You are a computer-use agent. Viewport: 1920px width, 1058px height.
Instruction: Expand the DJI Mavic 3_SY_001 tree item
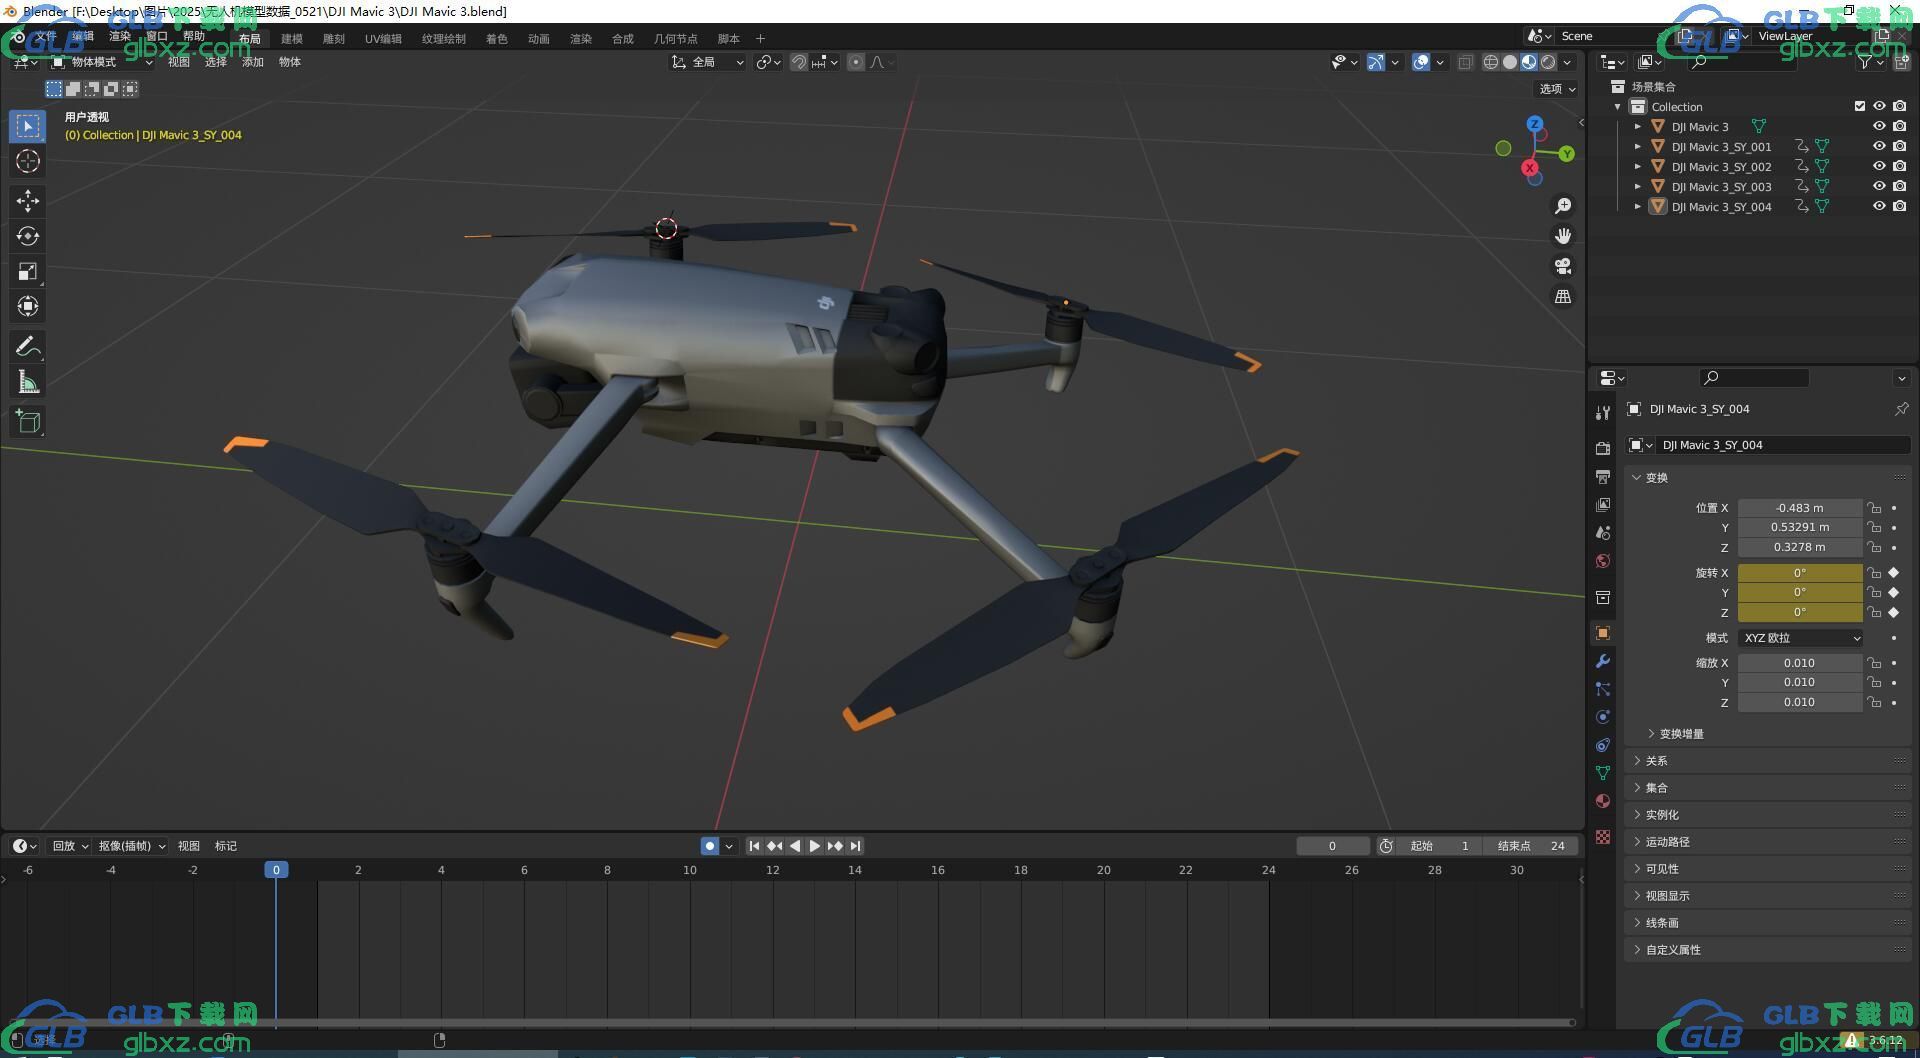pos(1638,147)
